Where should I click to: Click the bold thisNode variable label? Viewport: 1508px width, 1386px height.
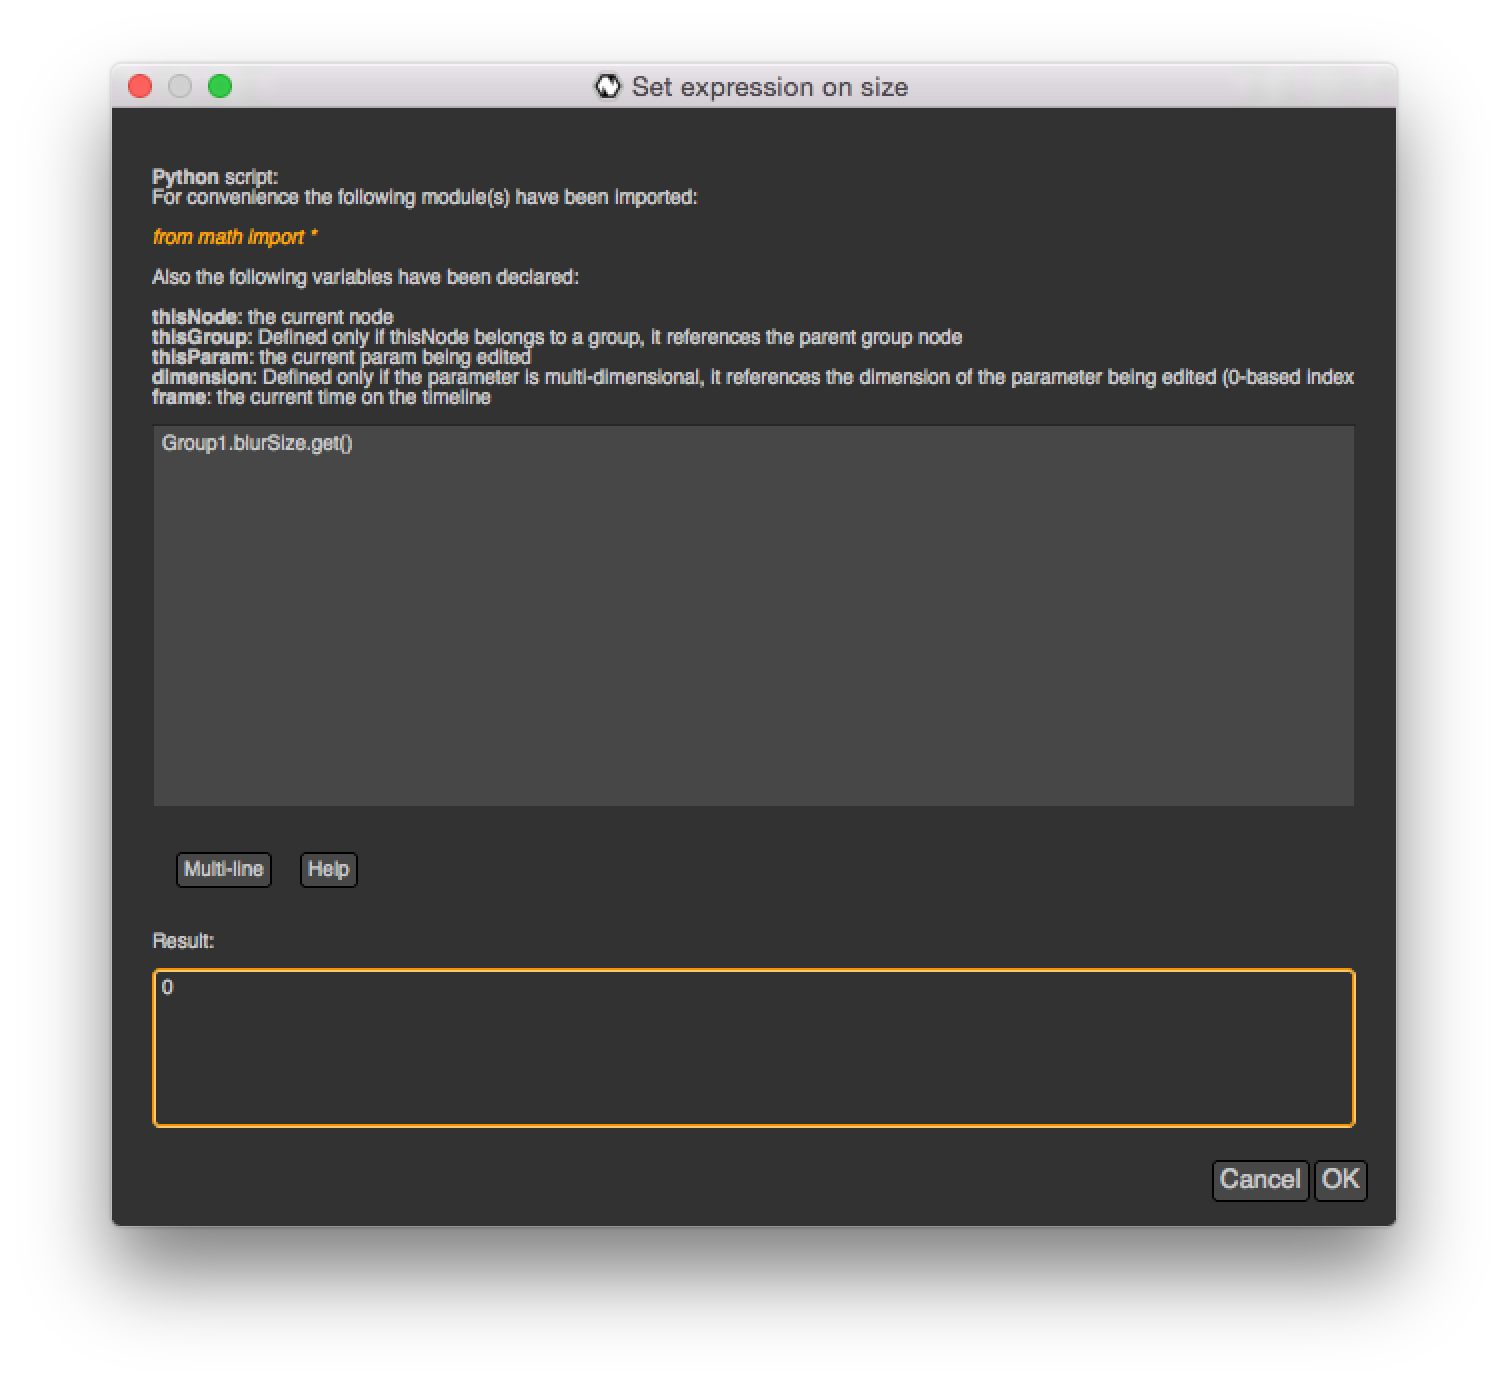[196, 317]
